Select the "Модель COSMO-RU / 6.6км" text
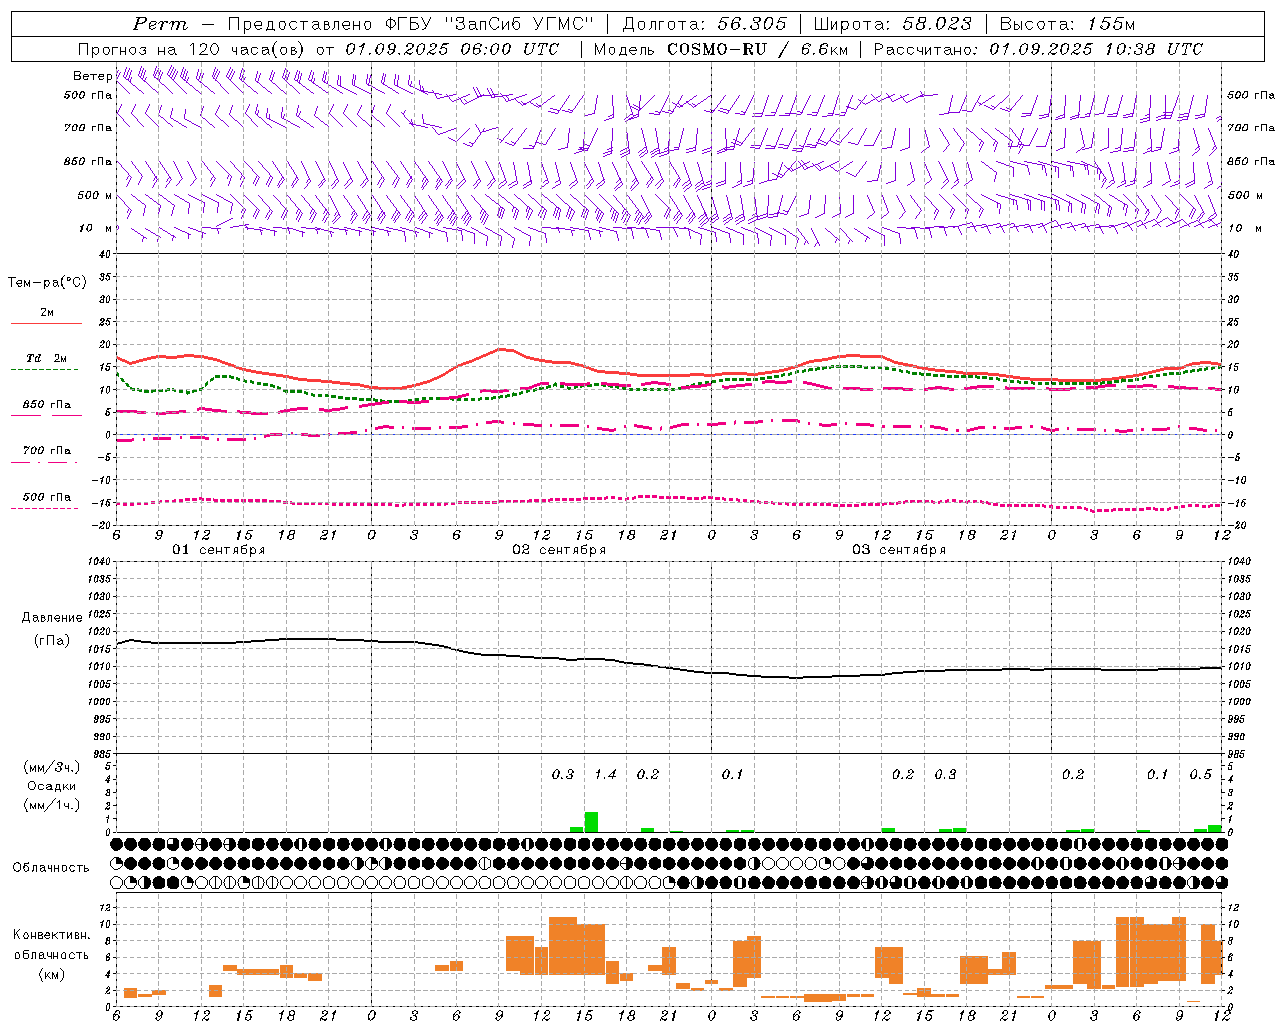The image size is (1280, 1024). pos(720,49)
